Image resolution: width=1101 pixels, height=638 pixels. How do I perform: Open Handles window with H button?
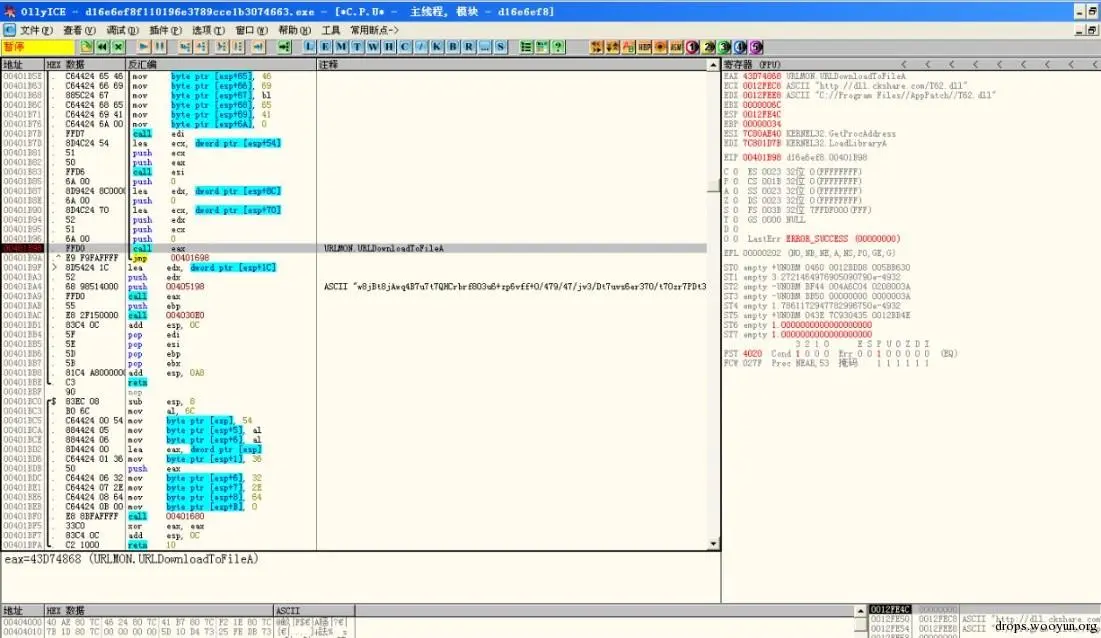click(x=389, y=47)
